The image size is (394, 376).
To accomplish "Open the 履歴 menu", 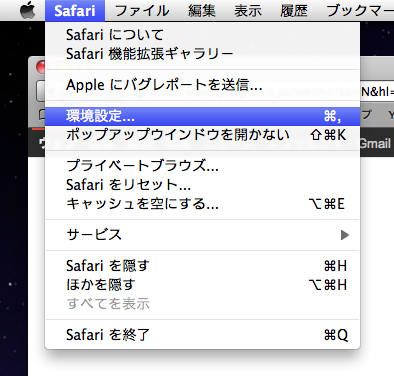I will pos(294,11).
